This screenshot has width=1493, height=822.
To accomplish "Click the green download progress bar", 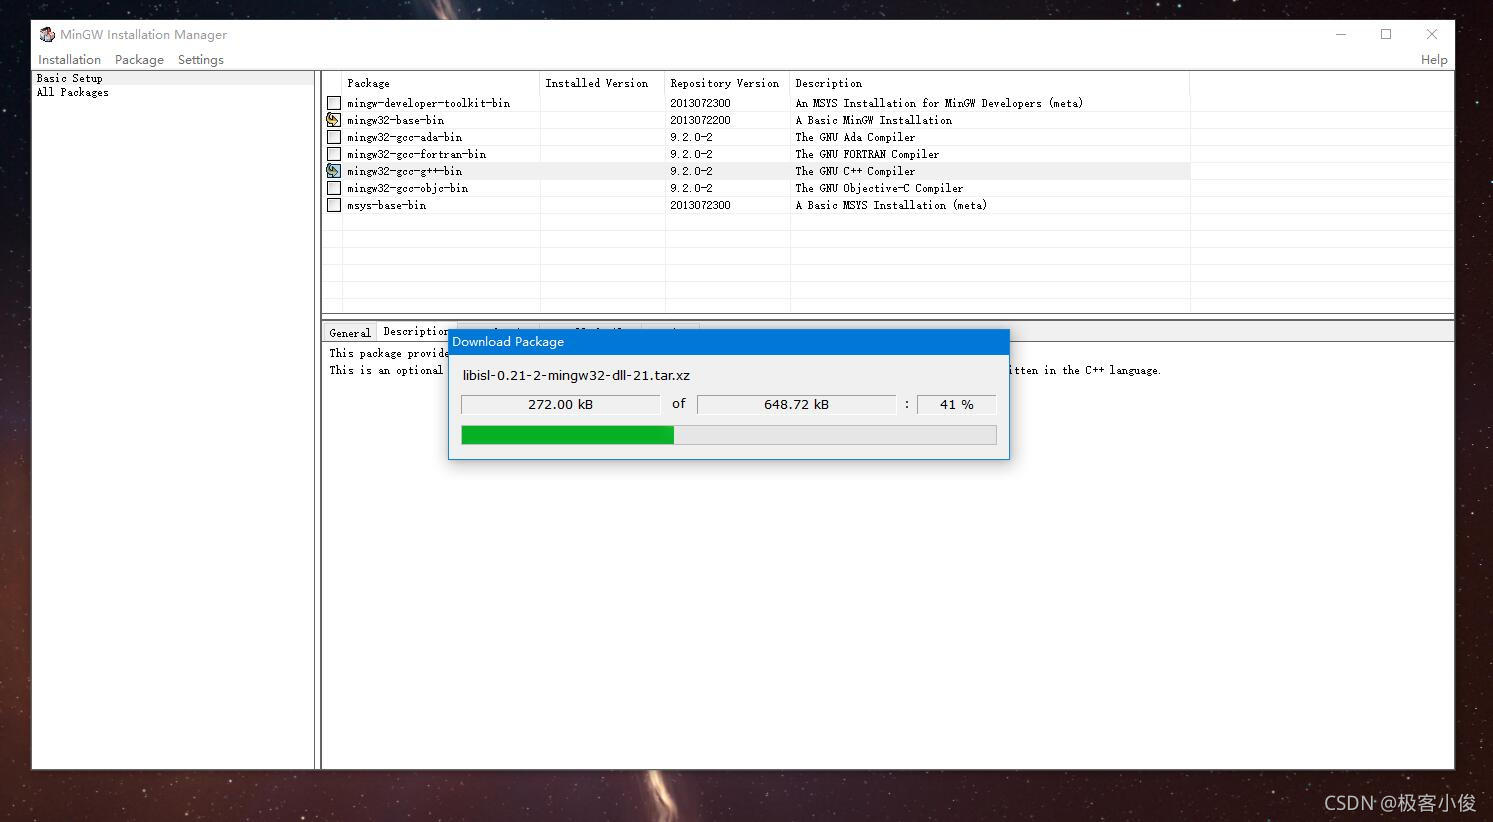I will coord(728,434).
